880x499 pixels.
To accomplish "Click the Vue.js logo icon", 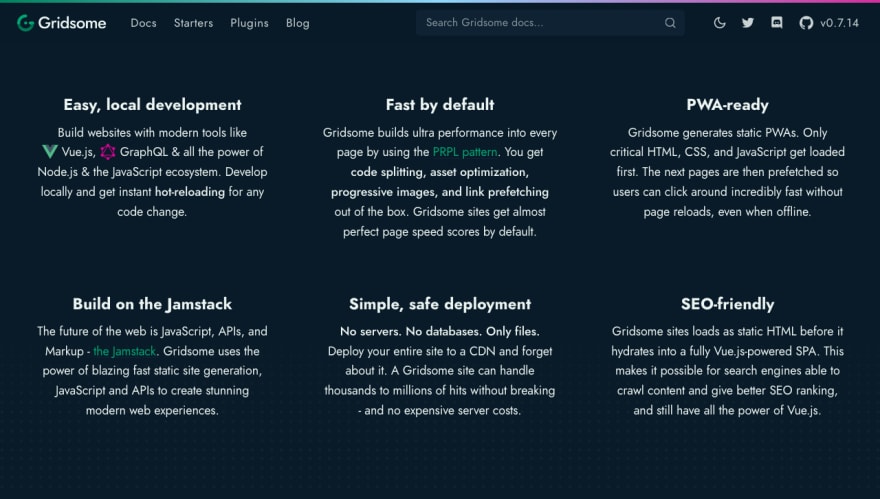I will [50, 152].
